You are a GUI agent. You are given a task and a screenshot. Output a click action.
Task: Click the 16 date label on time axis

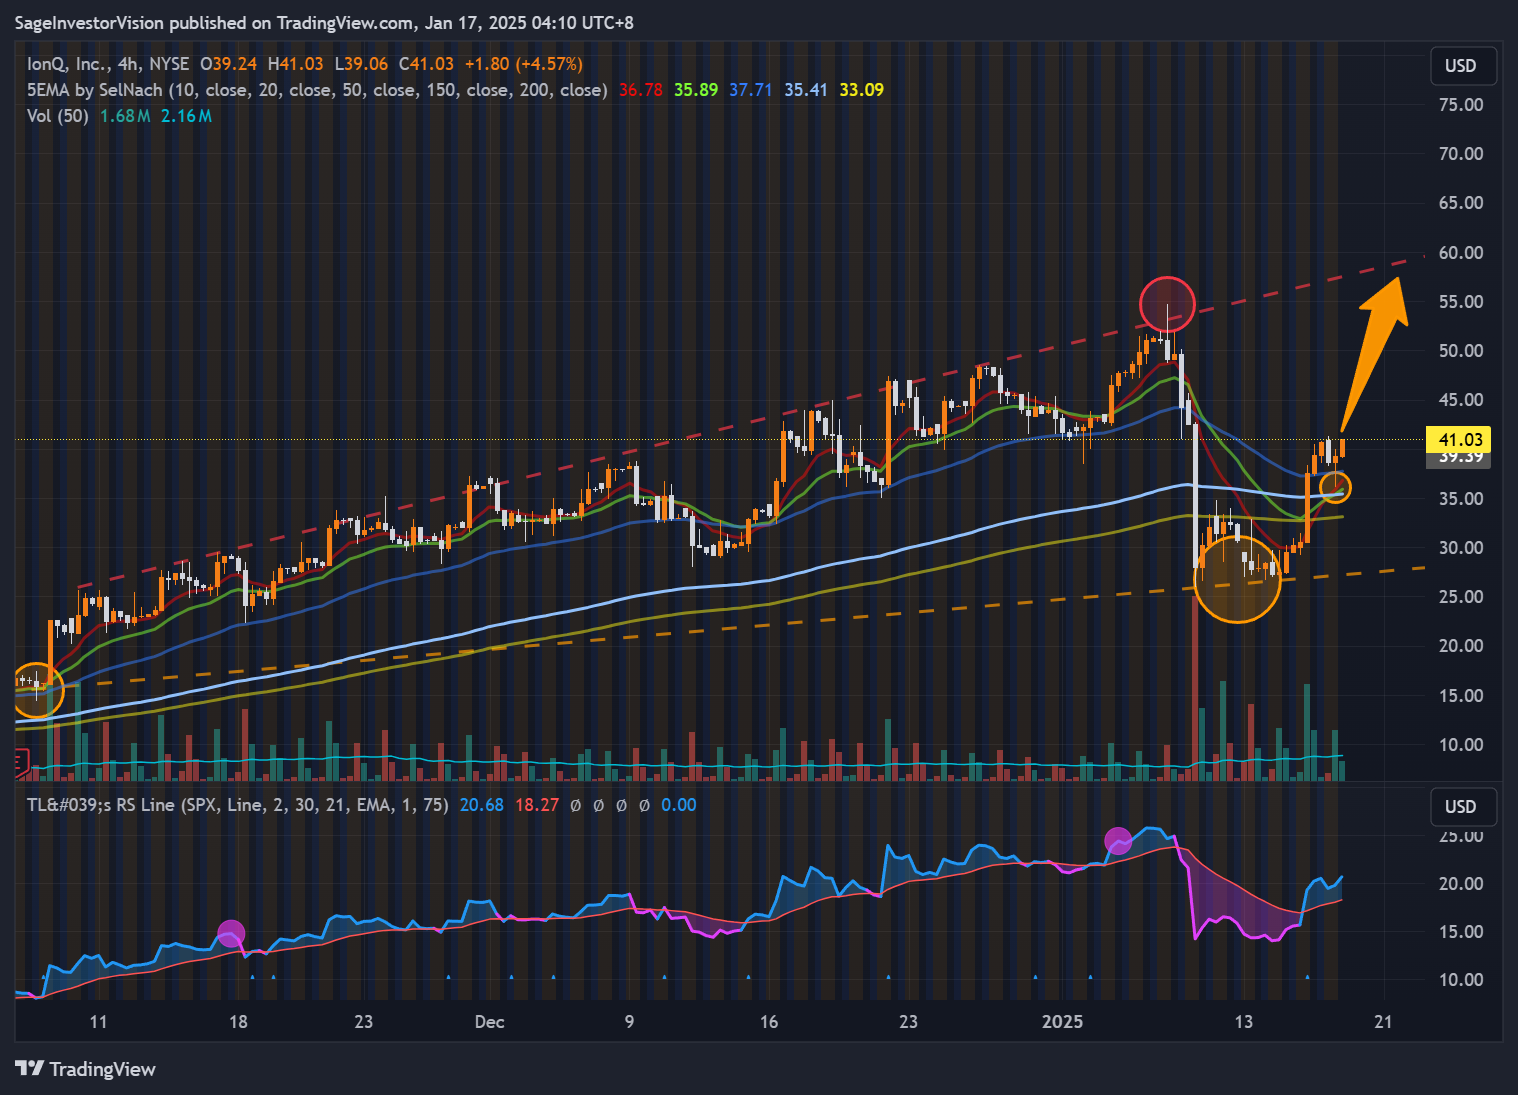pyautogui.click(x=769, y=1022)
